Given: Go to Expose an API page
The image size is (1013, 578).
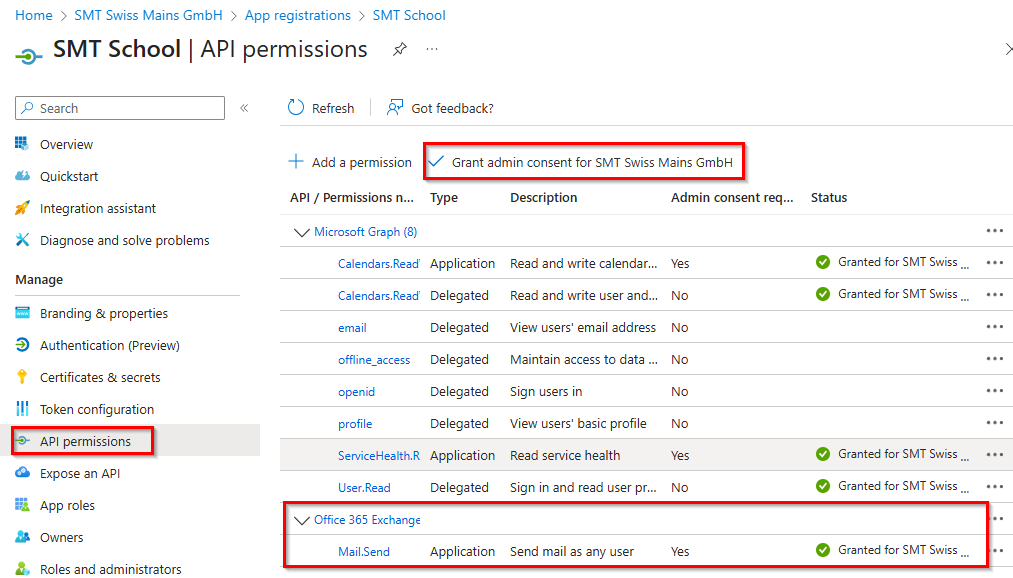Looking at the screenshot, I should click(81, 473).
